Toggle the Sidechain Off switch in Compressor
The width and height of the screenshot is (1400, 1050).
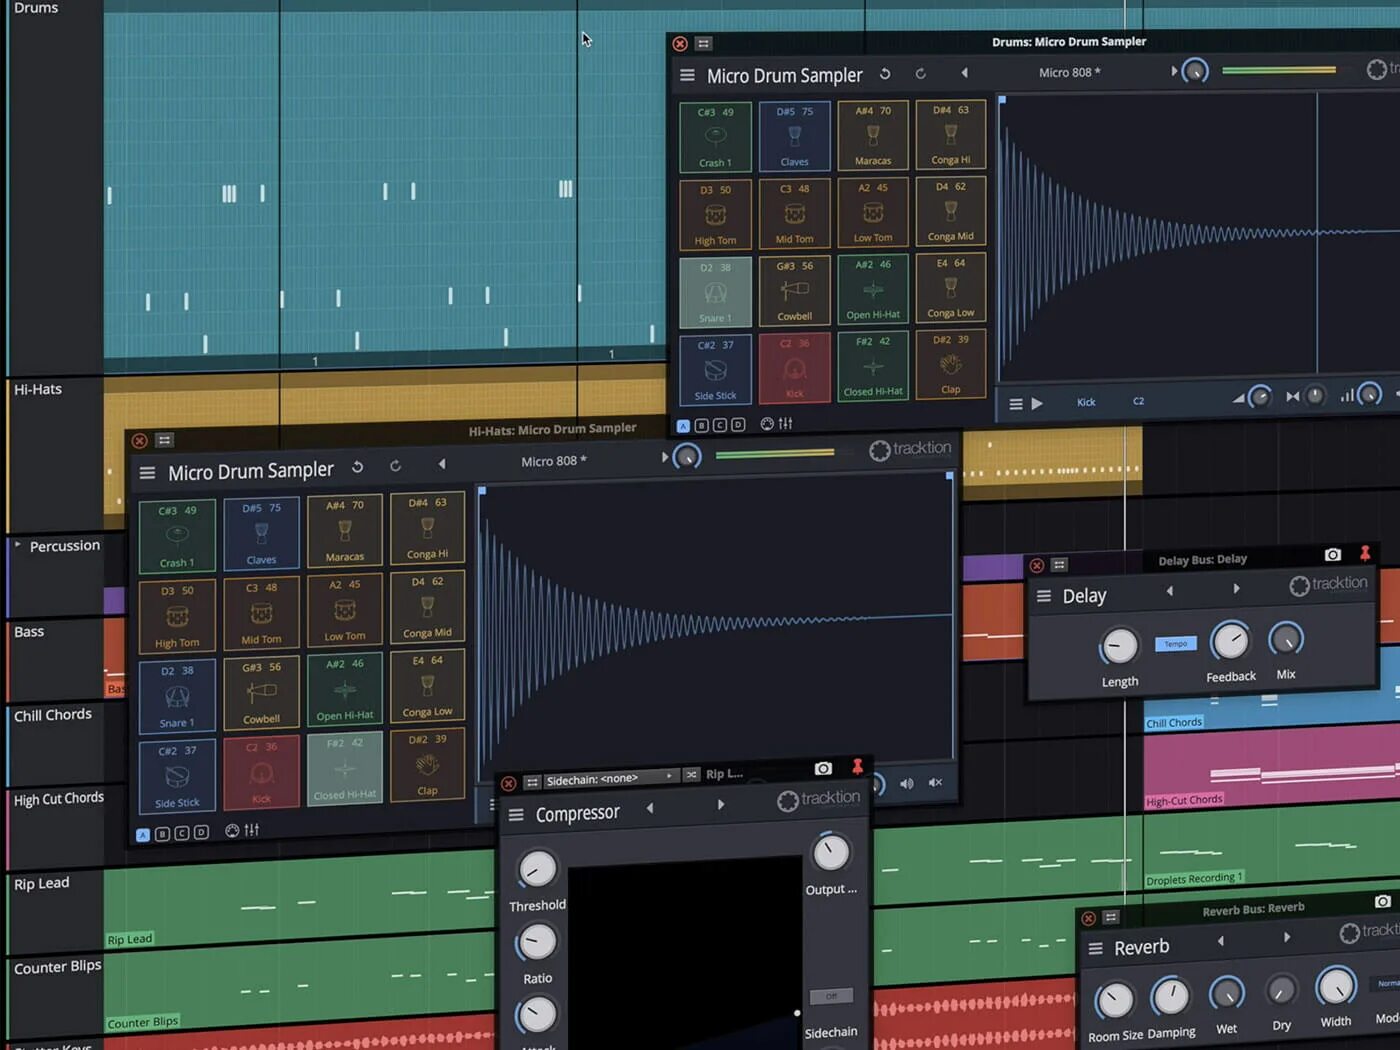click(831, 996)
